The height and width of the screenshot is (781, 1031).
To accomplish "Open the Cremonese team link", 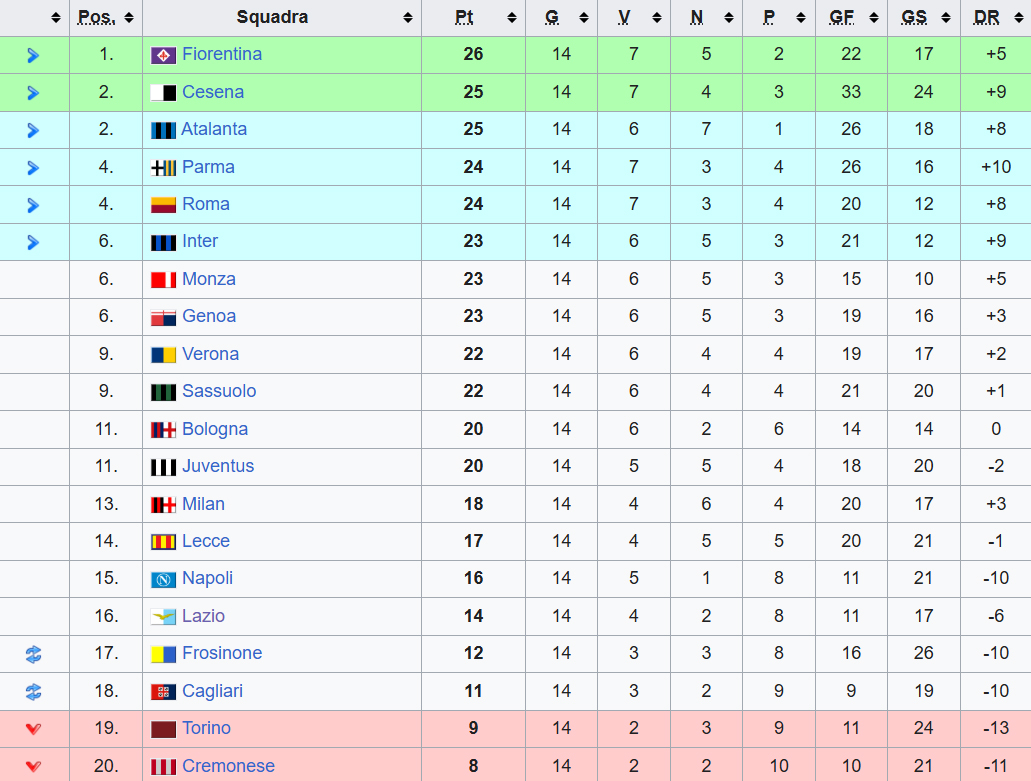I will pos(228,766).
